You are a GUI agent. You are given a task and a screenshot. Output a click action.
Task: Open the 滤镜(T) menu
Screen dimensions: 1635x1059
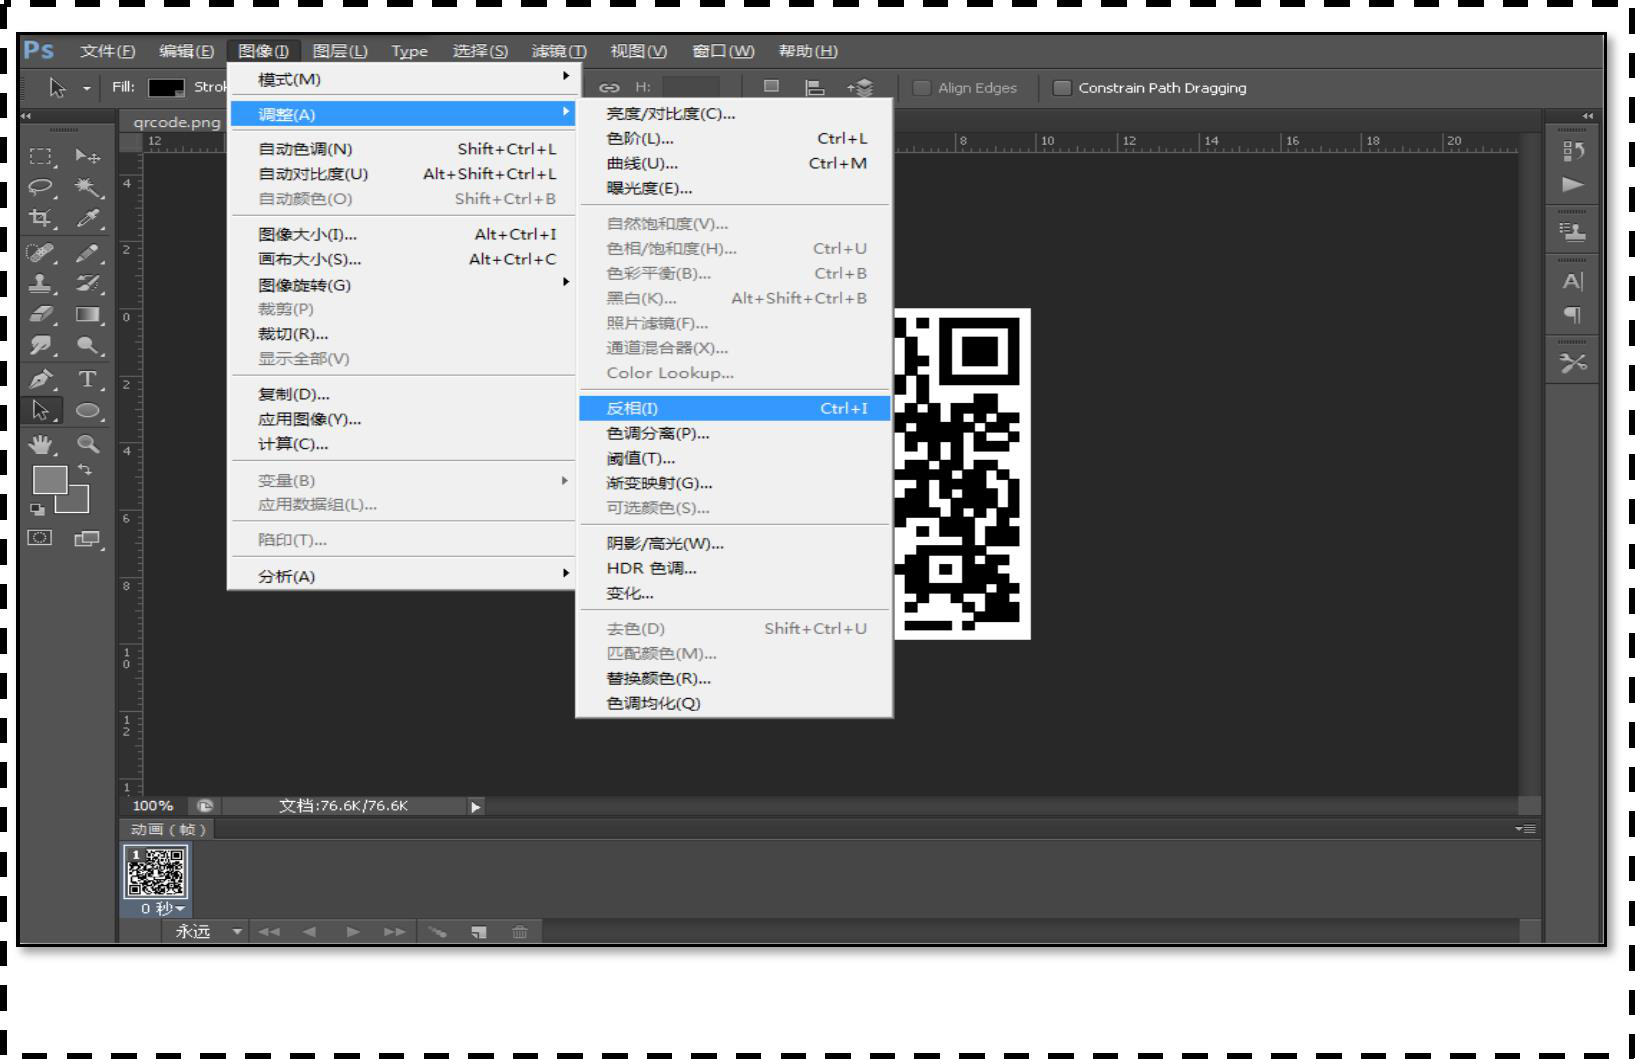pyautogui.click(x=558, y=51)
